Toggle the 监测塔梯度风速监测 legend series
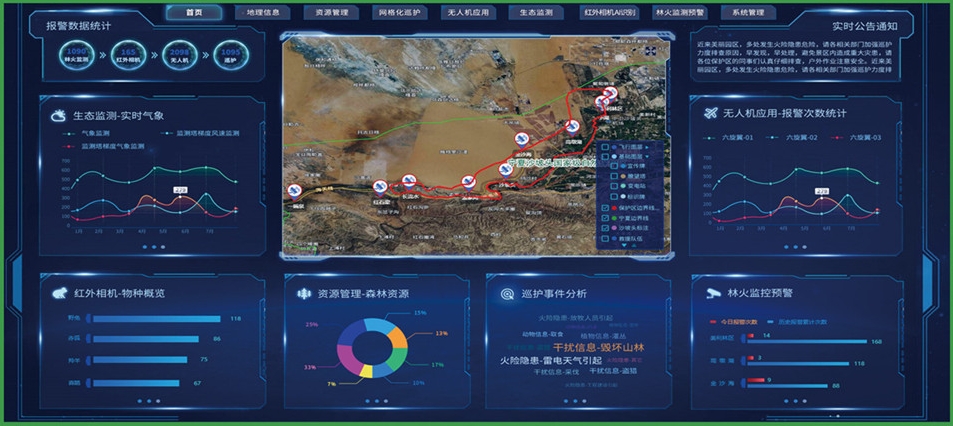953x426 pixels. coord(201,133)
